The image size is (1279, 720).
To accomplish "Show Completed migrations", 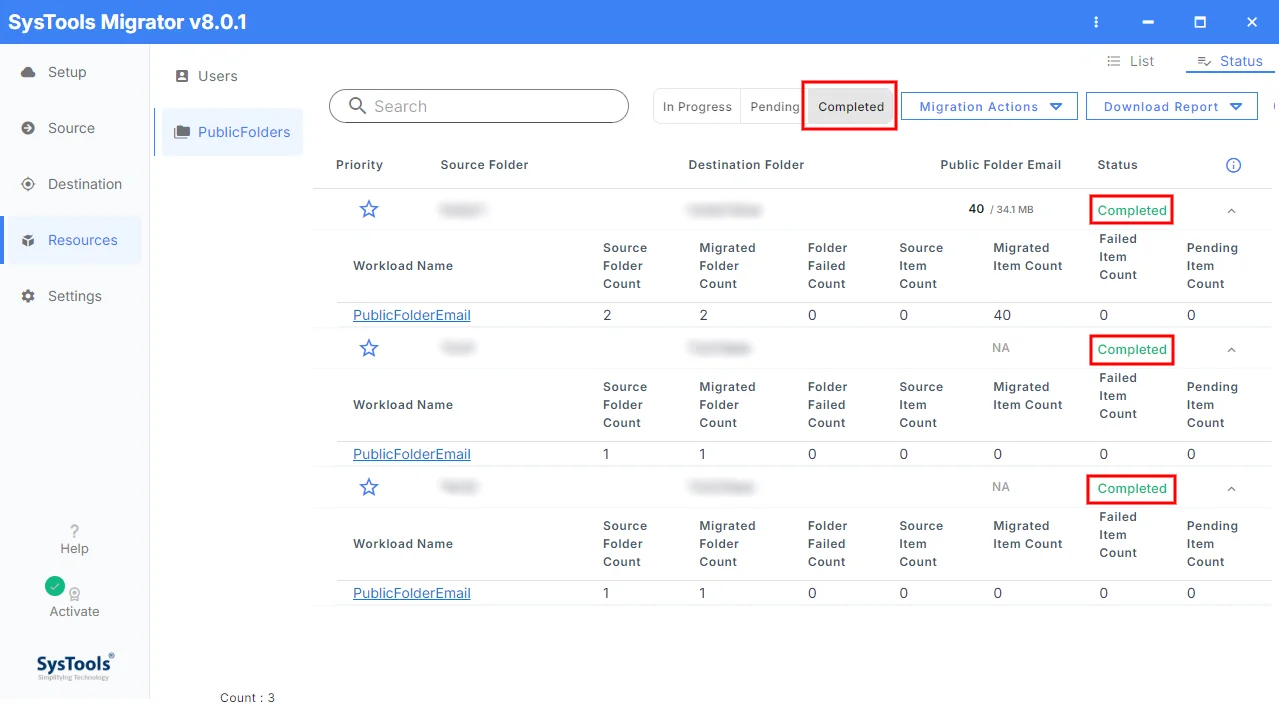I will pos(850,107).
